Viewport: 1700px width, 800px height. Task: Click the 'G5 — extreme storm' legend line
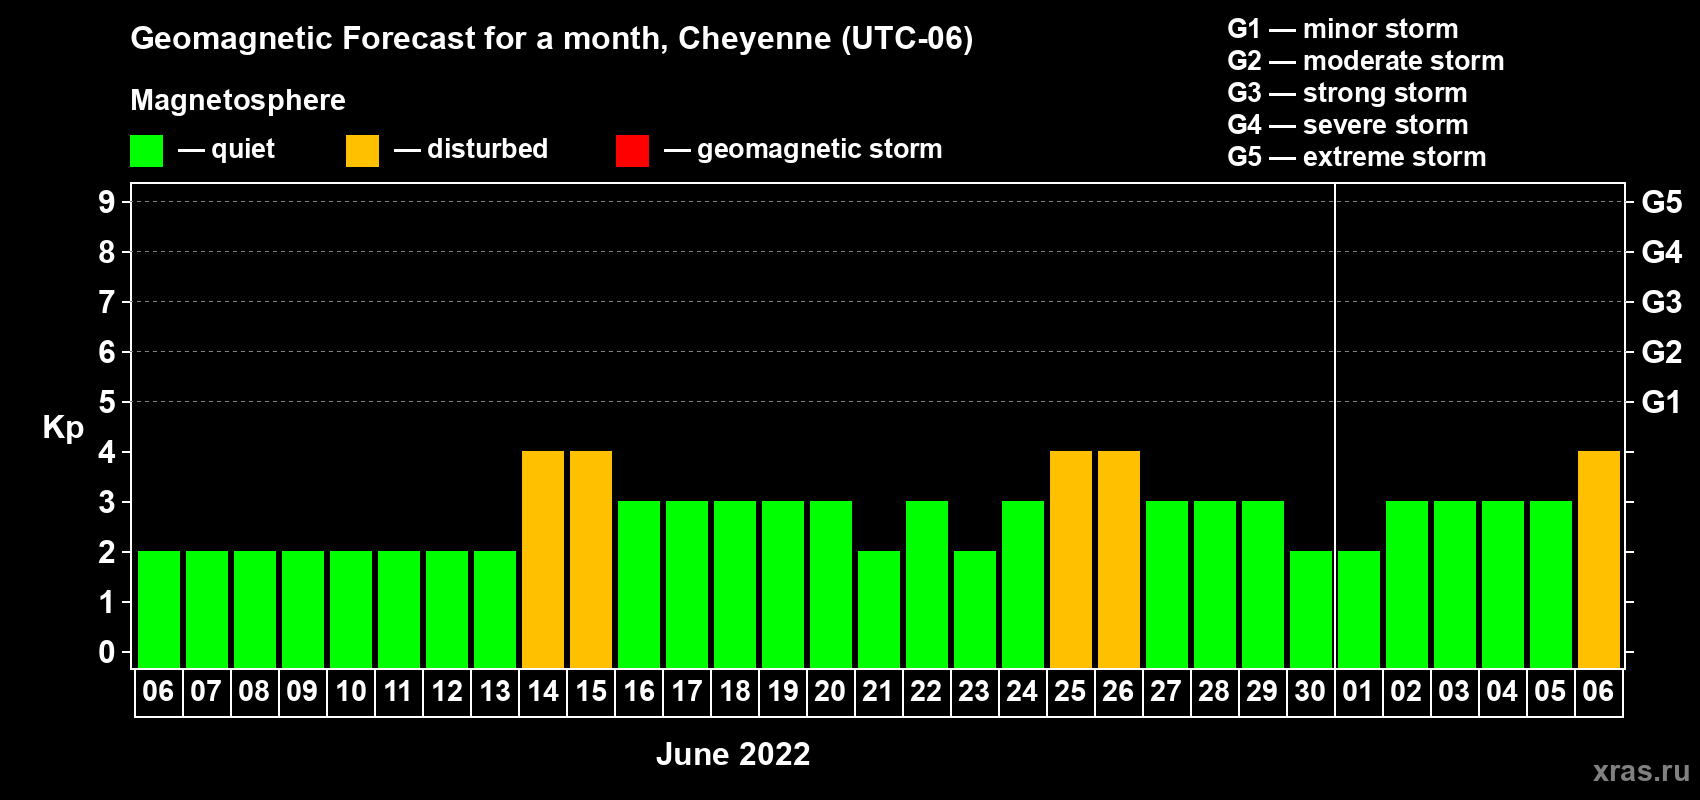point(1357,157)
